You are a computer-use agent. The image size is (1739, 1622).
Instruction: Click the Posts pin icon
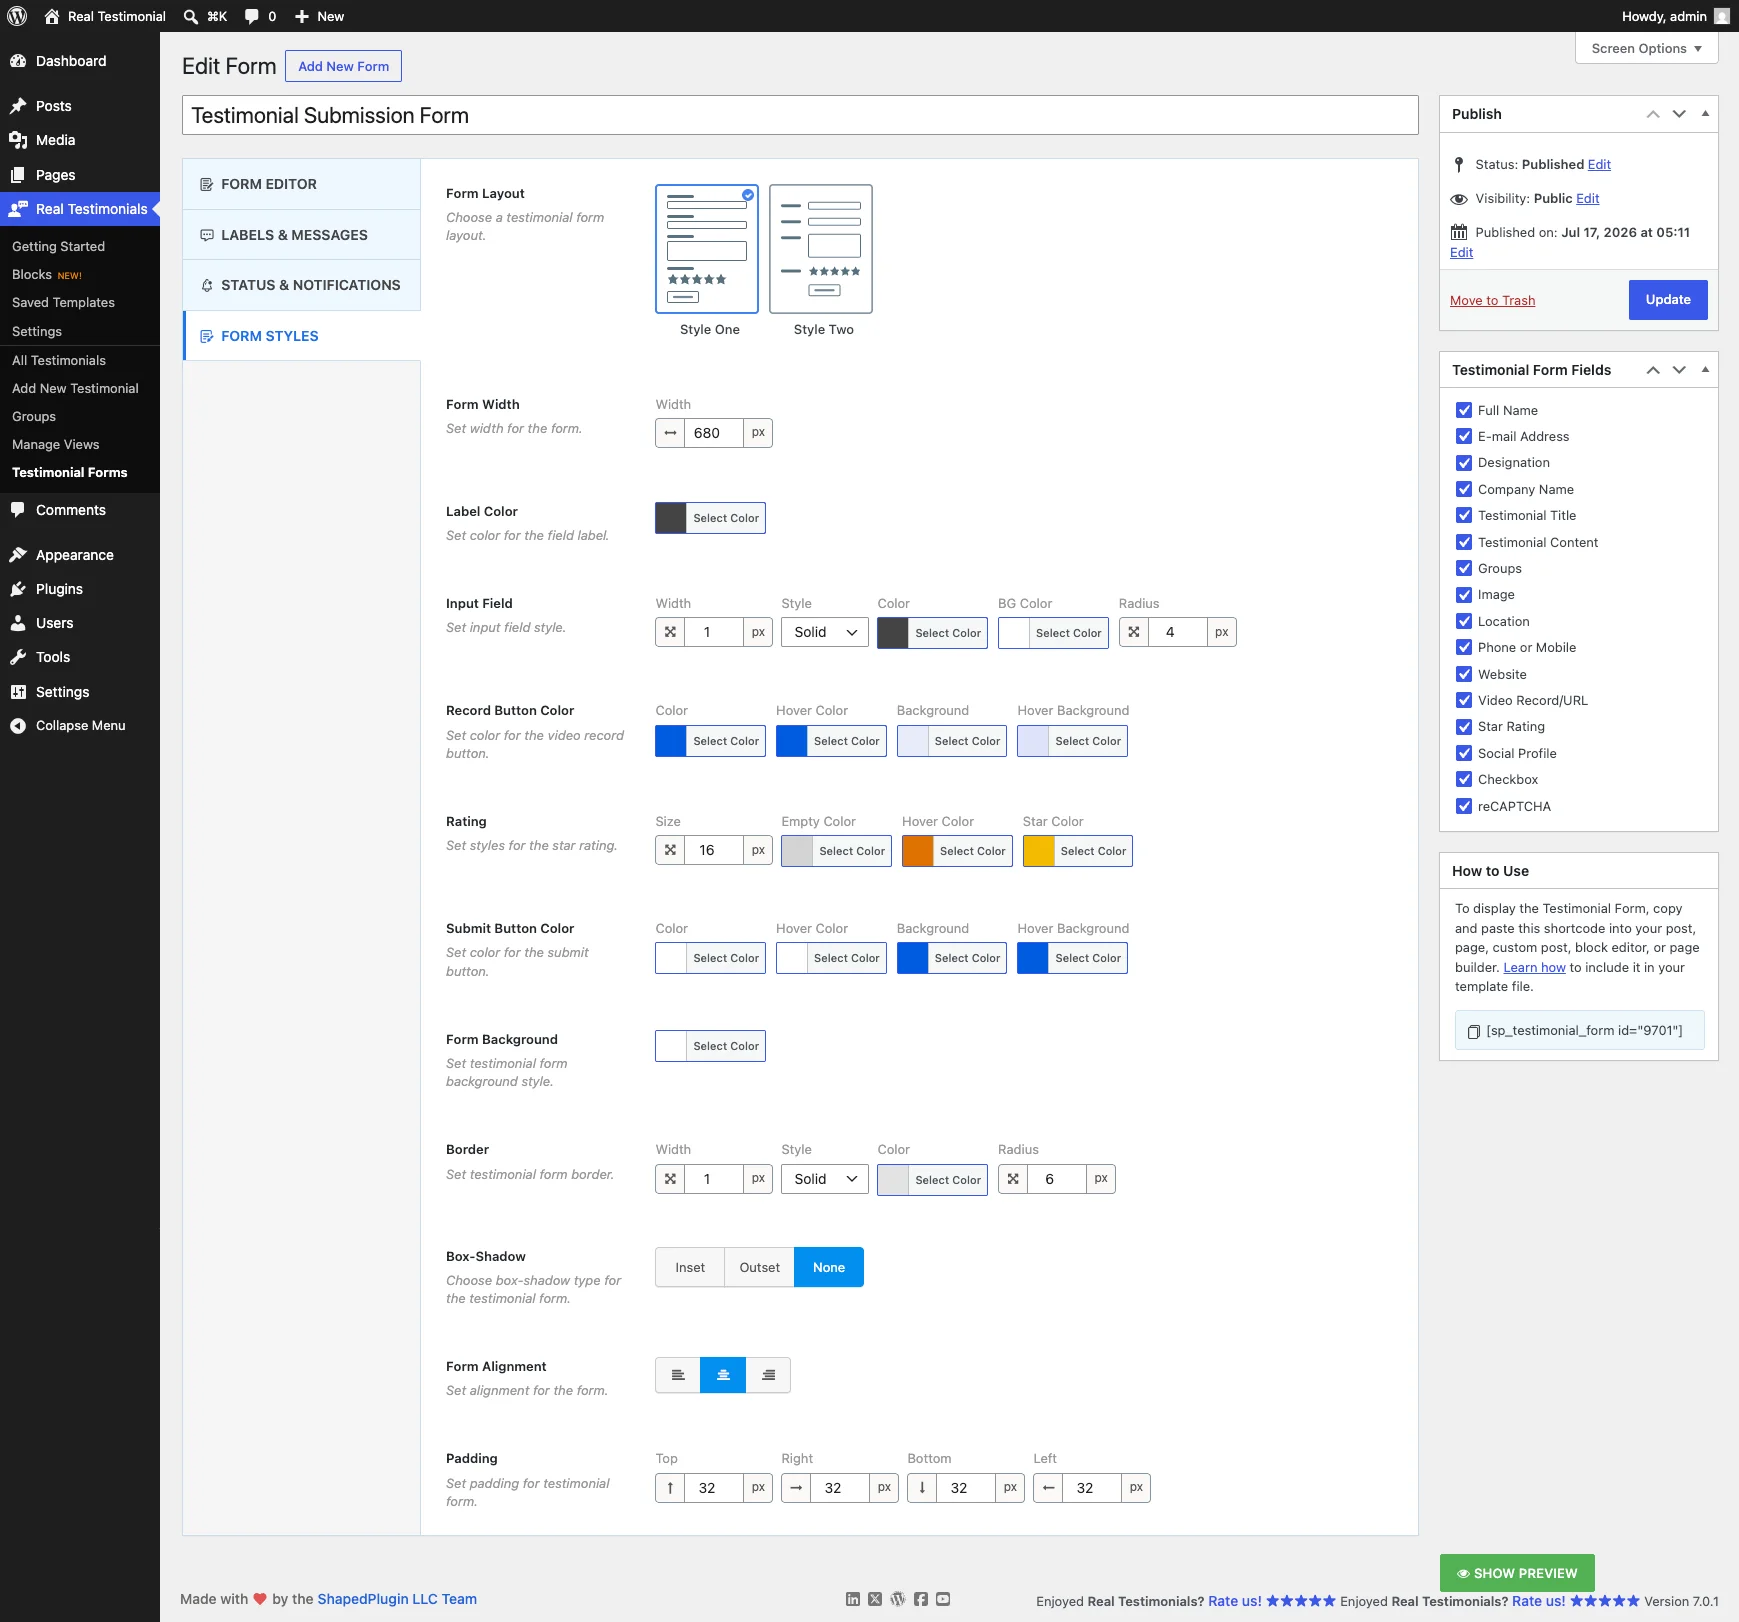coord(18,106)
